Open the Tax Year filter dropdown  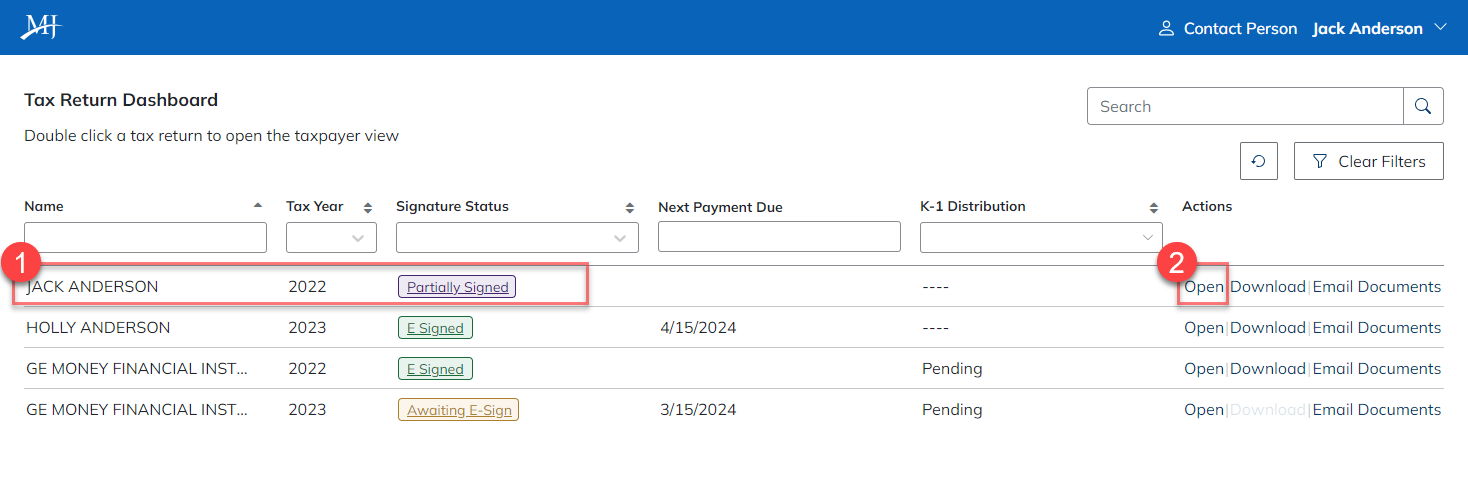pos(331,237)
